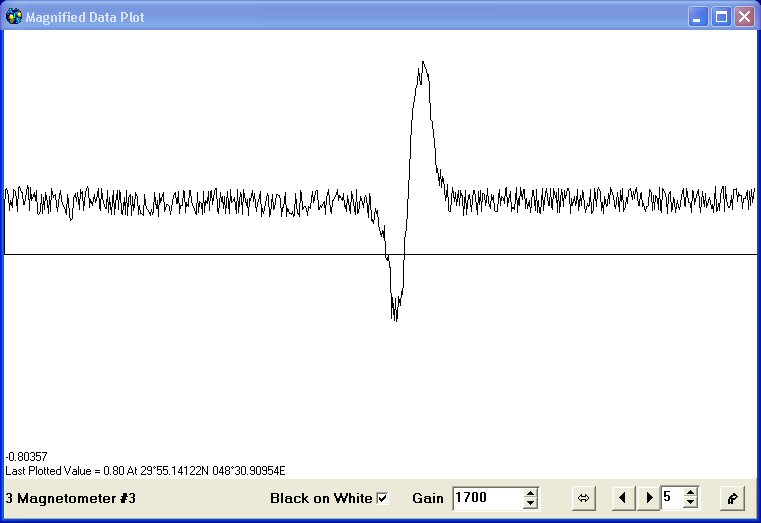Click the right-pointing black triangle button
The width and height of the screenshot is (761, 523).
[x=649, y=498]
